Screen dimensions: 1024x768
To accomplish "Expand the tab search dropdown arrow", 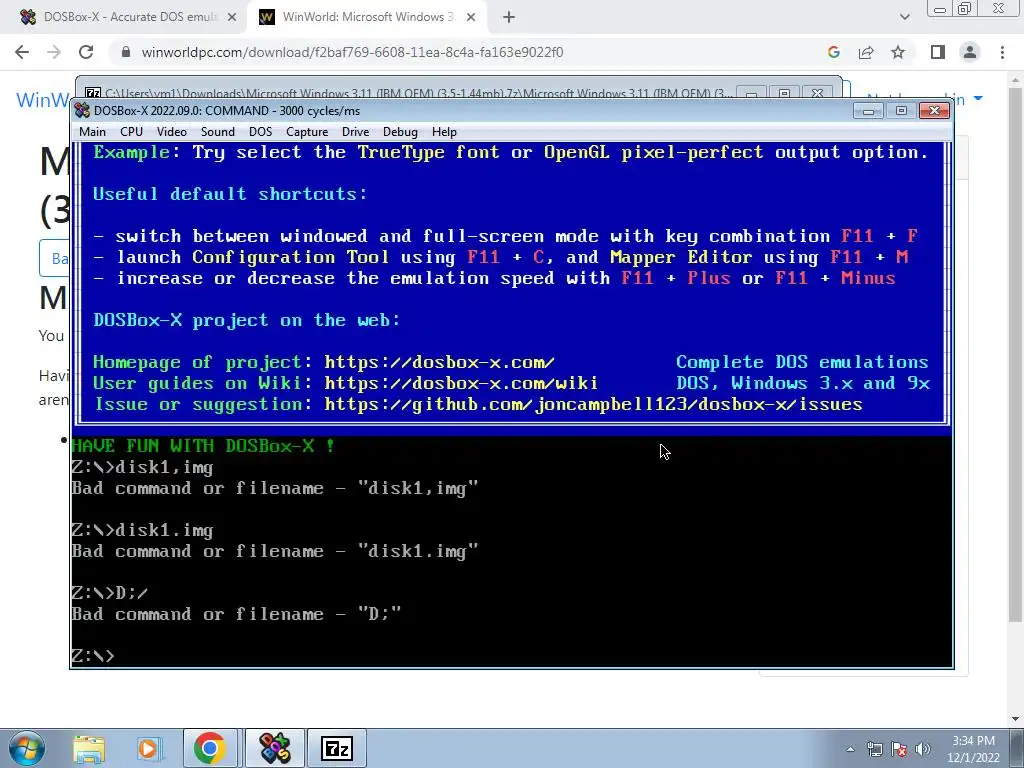I will click(904, 18).
